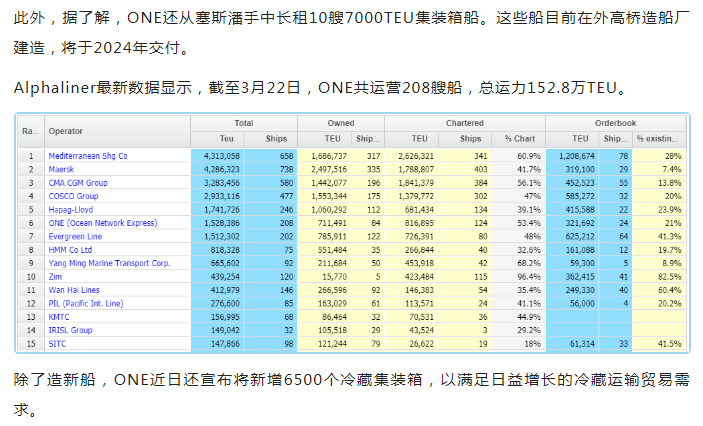Click paragraph mentioning 7000TEU container ships
The width and height of the screenshot is (703, 426).
[x=352, y=33]
